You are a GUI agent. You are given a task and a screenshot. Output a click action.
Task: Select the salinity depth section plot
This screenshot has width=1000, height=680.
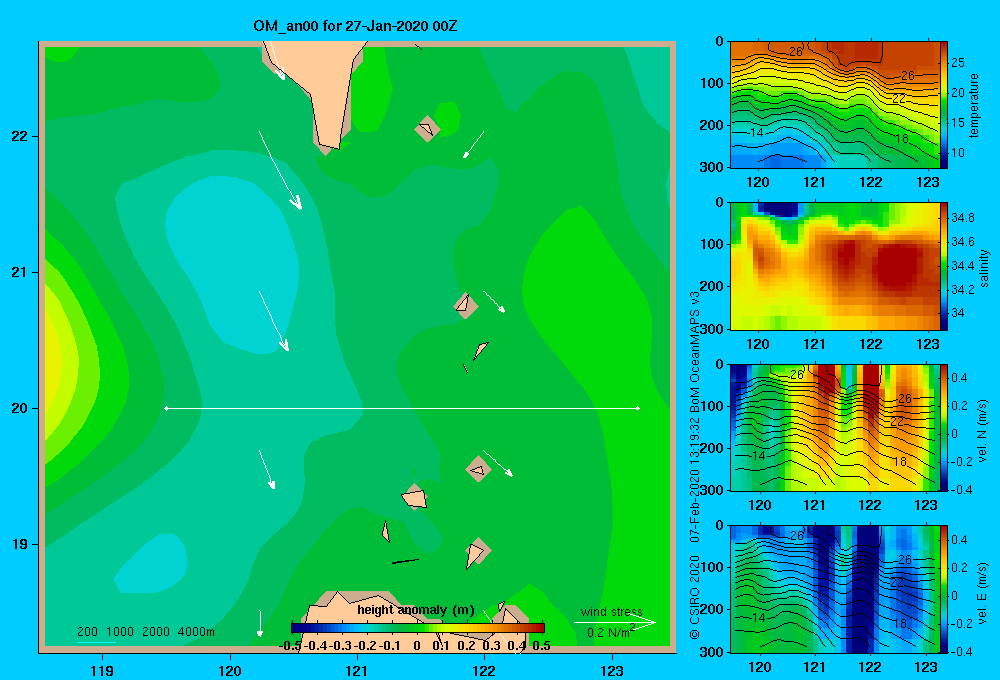(835, 266)
